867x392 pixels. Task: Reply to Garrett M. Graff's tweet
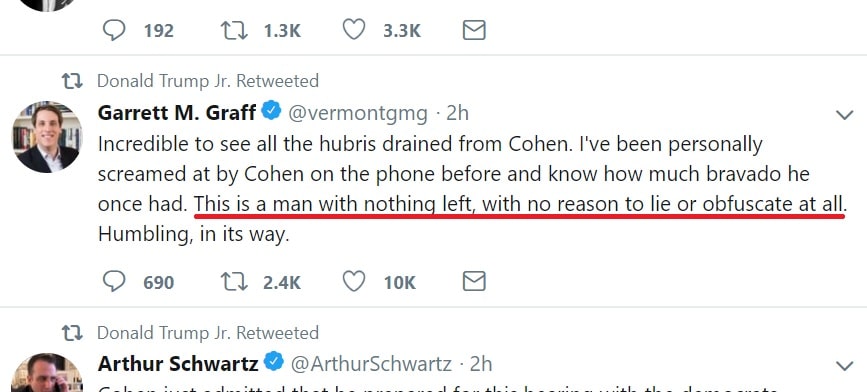click(x=114, y=282)
